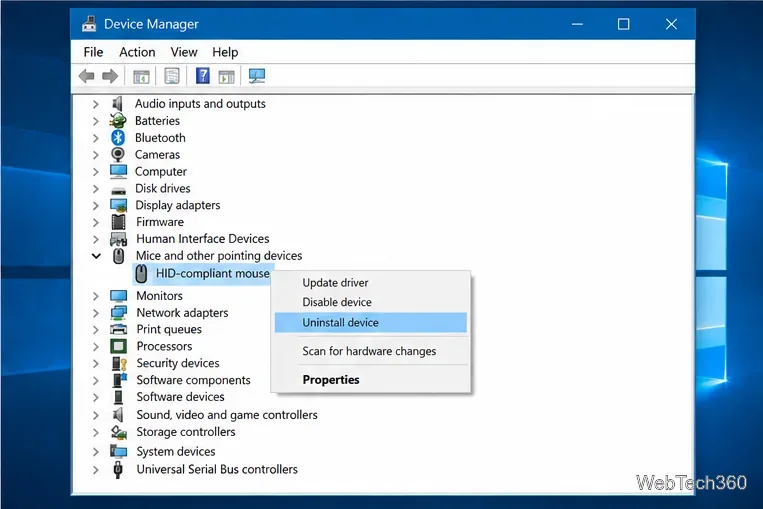Open Properties from the context menu
The image size is (763, 509).
pos(331,380)
